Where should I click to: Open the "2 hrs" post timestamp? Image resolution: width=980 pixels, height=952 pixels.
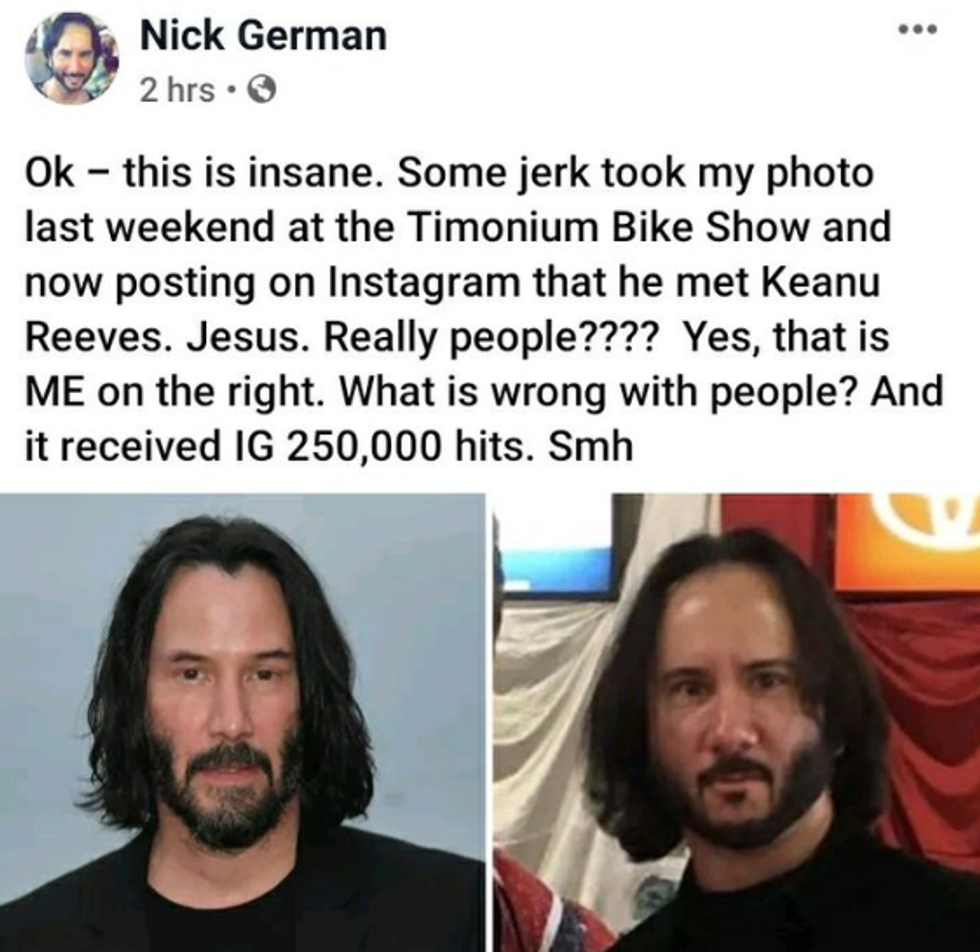[178, 91]
